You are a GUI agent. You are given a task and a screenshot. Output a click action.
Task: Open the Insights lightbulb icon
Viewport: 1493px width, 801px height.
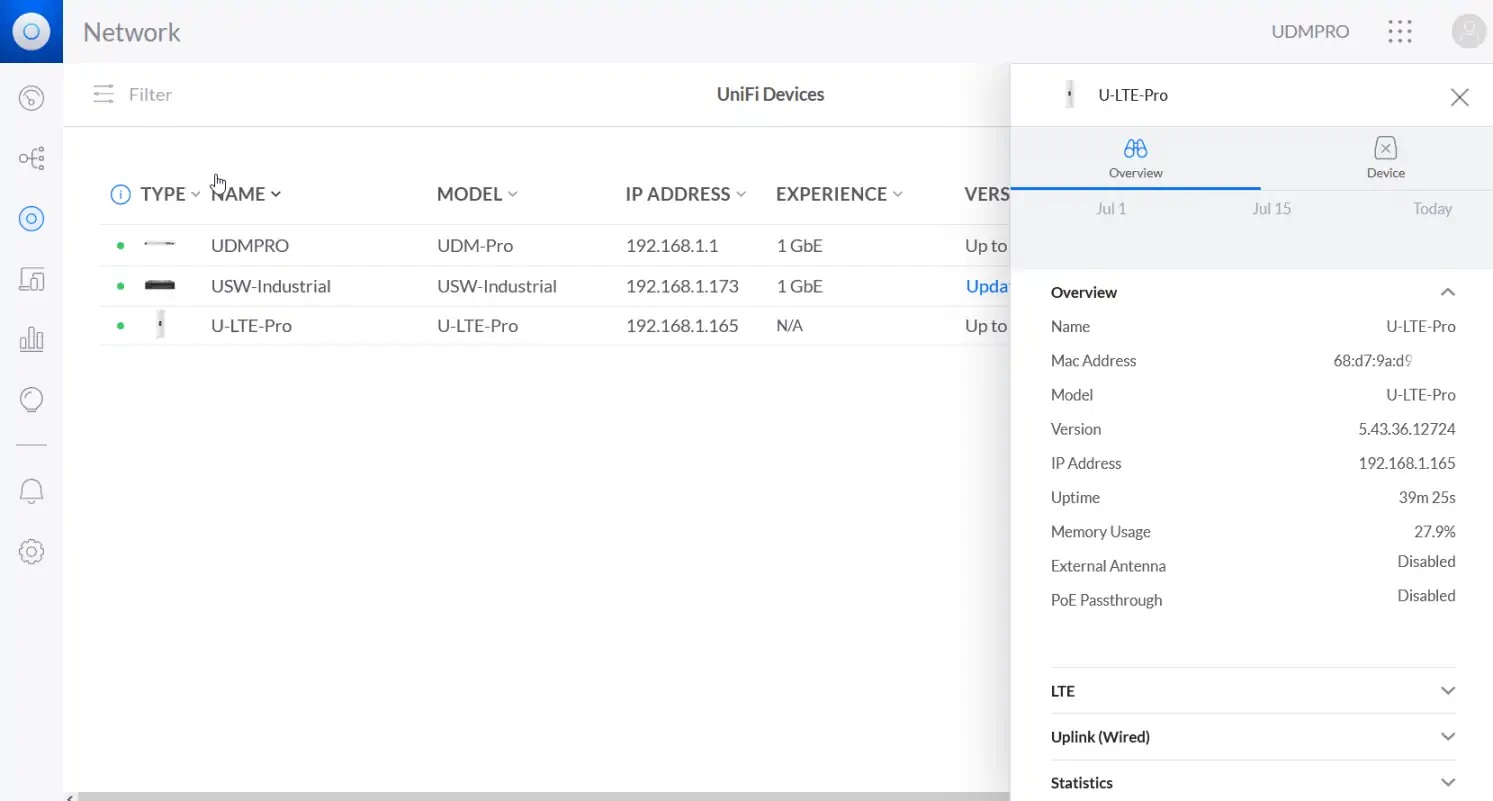click(x=31, y=401)
